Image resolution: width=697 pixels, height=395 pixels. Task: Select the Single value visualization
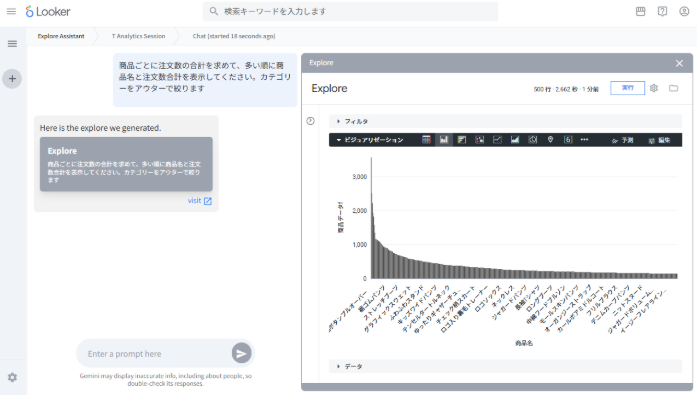pyautogui.click(x=568, y=140)
